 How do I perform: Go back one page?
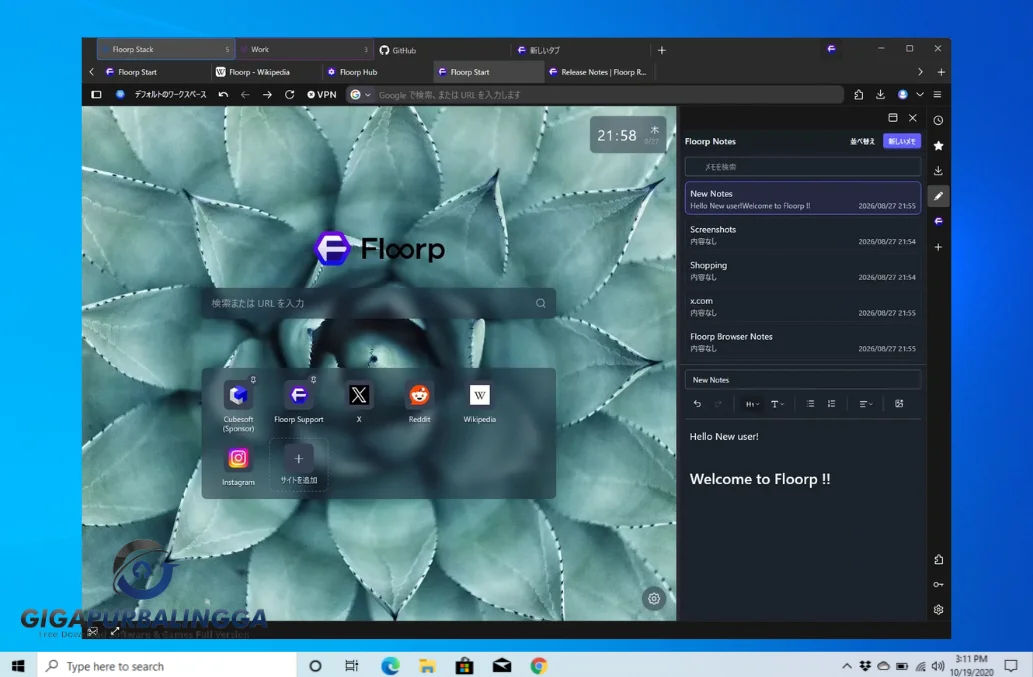click(x=245, y=95)
